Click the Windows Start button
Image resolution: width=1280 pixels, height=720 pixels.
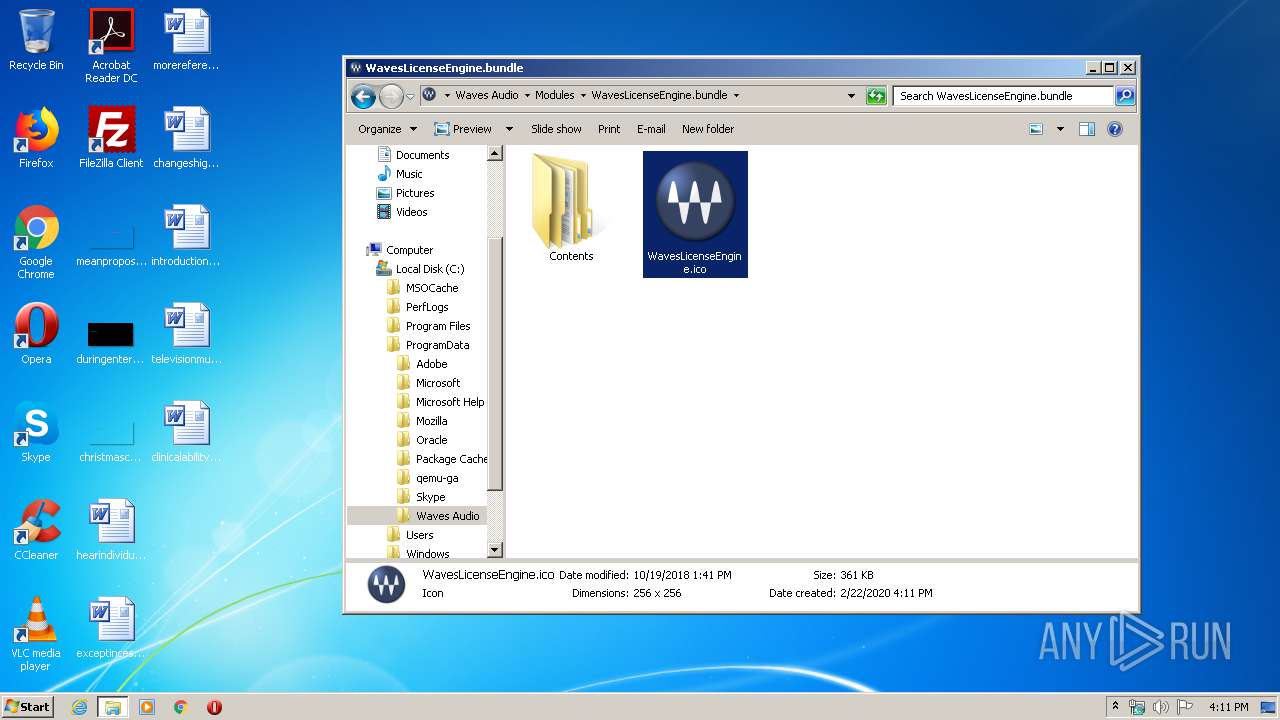click(28, 706)
